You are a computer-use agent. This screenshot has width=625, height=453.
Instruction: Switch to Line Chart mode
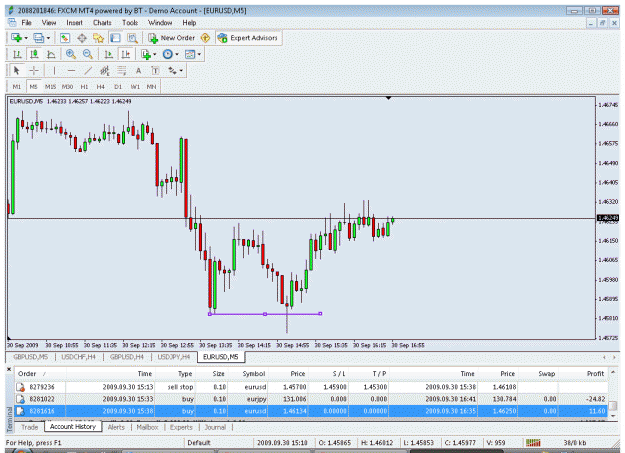coord(51,54)
